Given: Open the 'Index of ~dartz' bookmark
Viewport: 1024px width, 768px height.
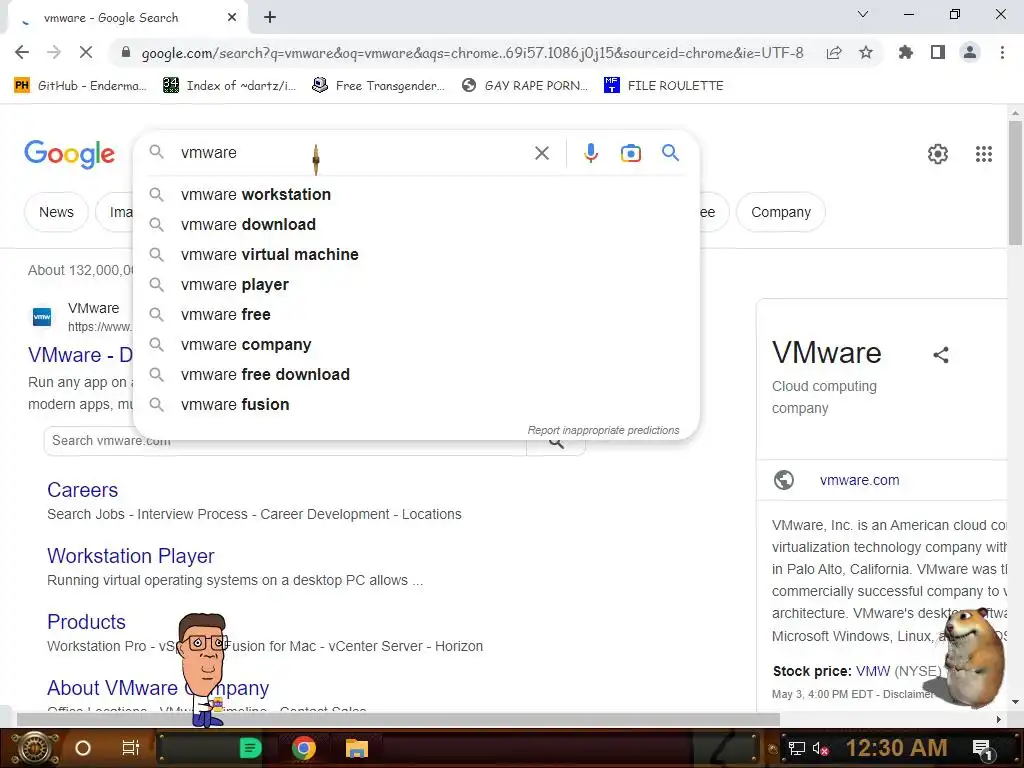Looking at the screenshot, I should 230,86.
